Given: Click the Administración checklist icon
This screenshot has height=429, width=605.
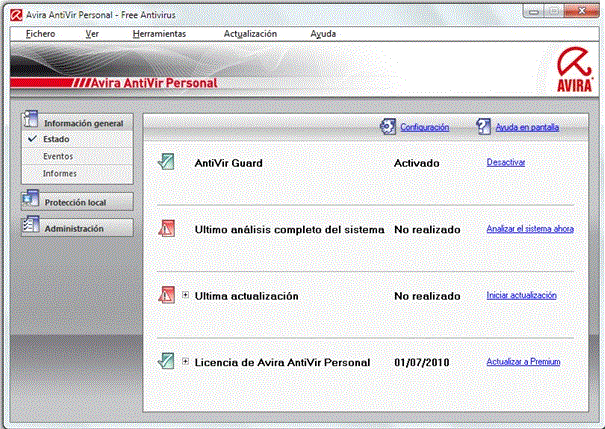Looking at the screenshot, I should (x=31, y=225).
